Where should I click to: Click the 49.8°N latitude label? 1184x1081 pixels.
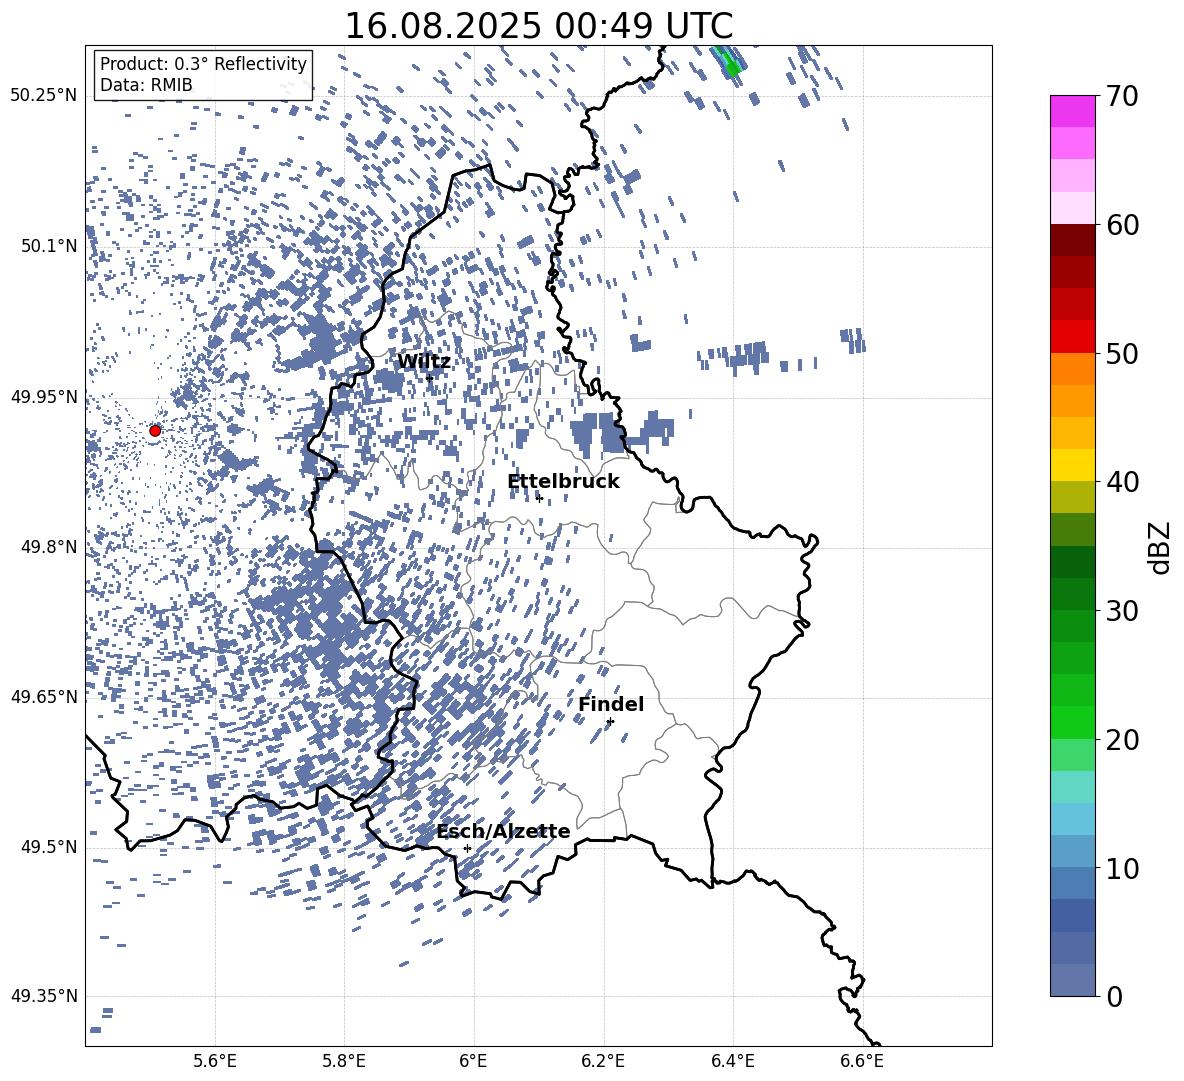click(x=49, y=547)
